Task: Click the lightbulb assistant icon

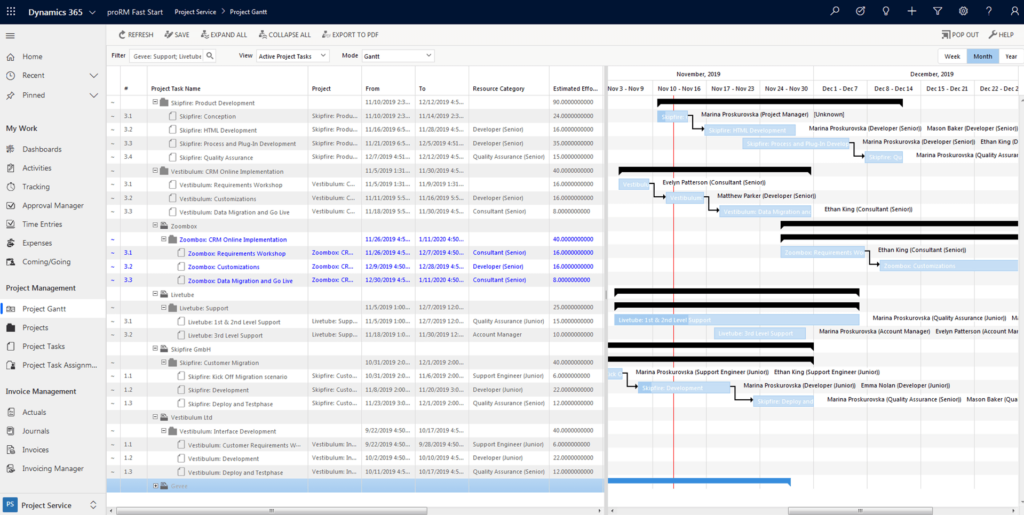Action: 886,11
